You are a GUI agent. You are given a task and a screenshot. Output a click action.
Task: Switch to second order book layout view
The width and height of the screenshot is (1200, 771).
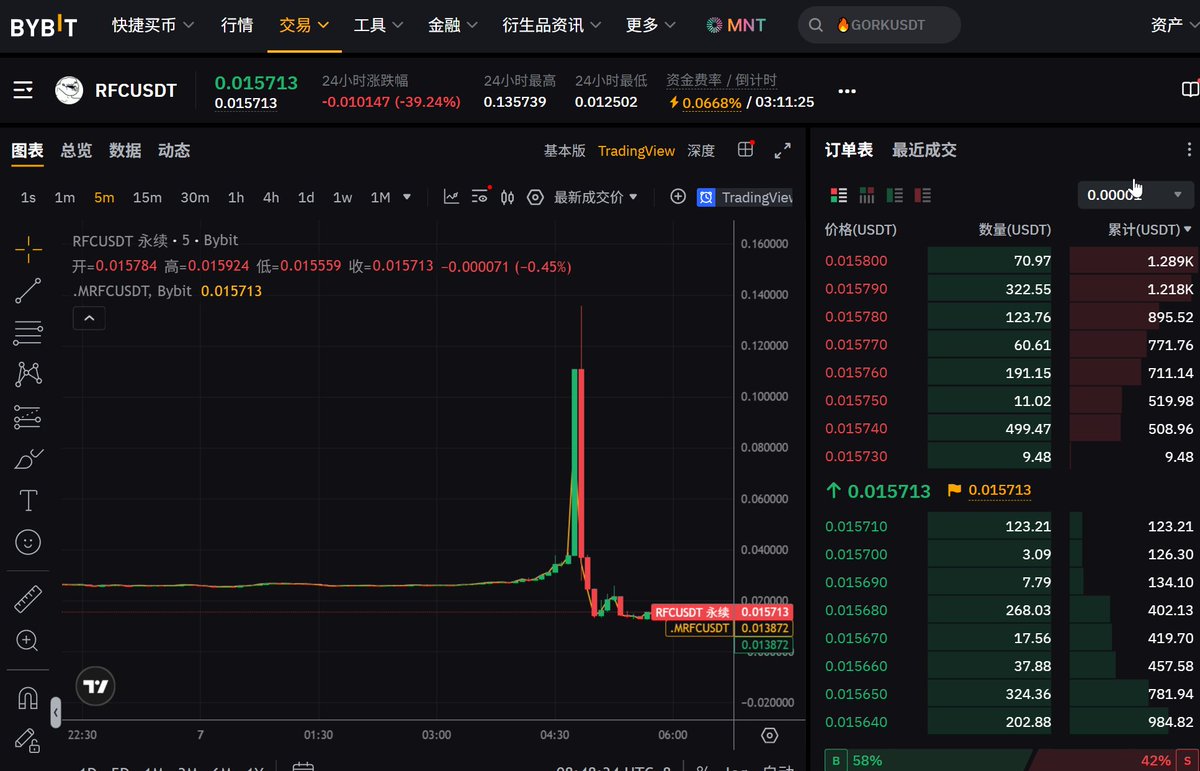(x=867, y=195)
